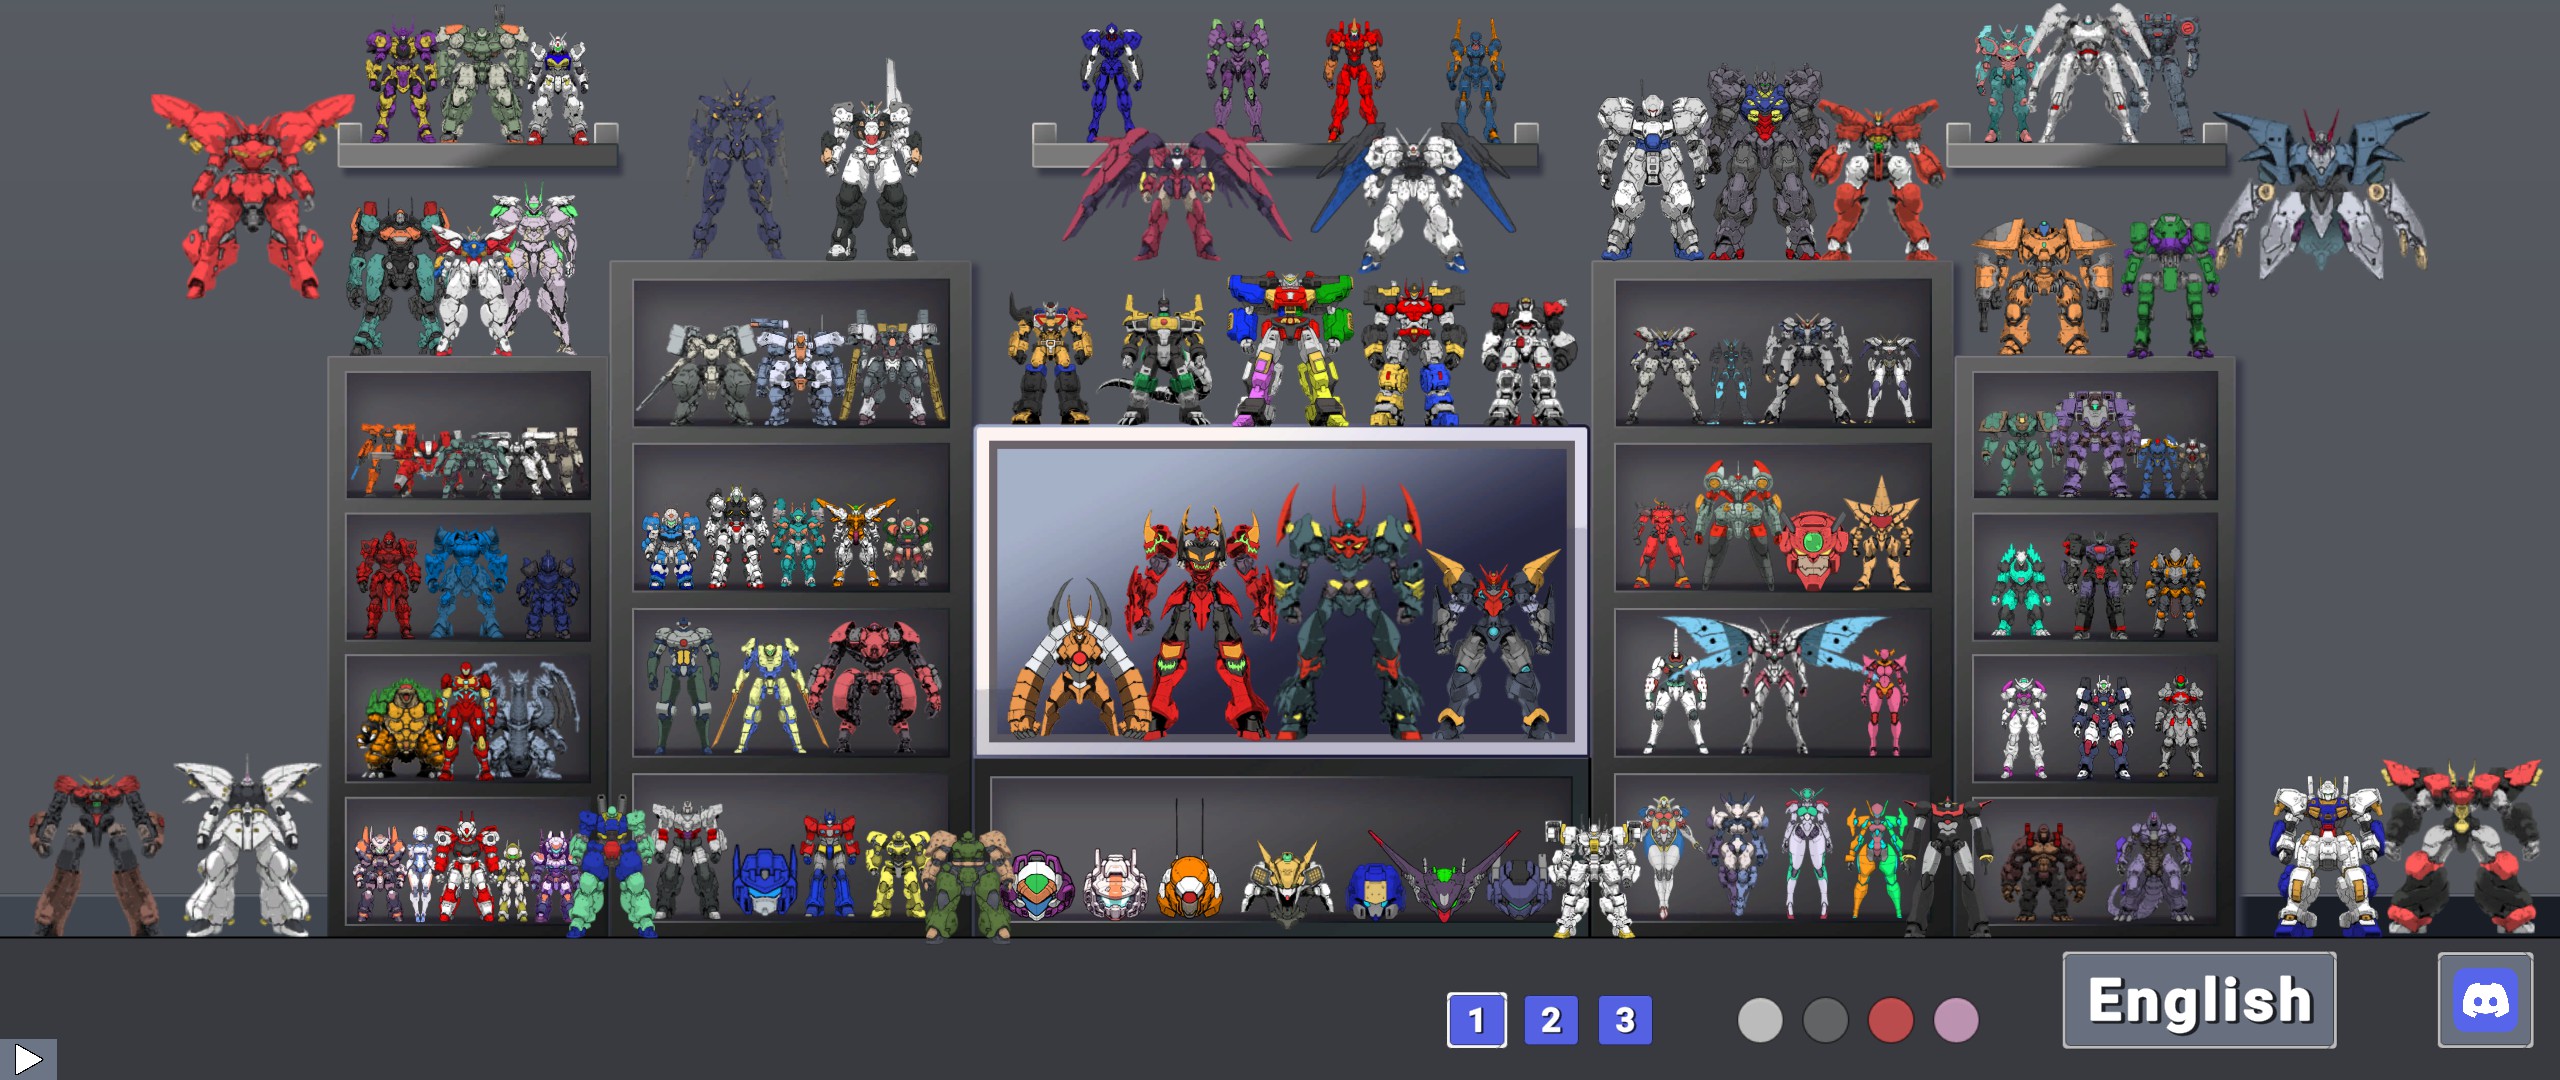Screen dimensions: 2560x1080
Task: Pick the pink background color swatch
Action: click(1956, 1021)
